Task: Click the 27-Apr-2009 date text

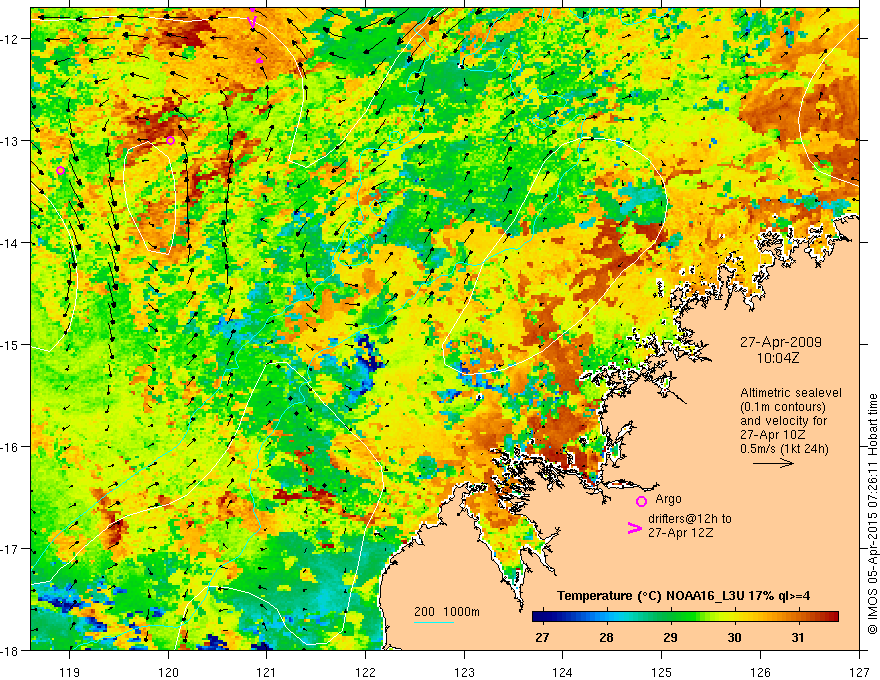Action: point(781,342)
